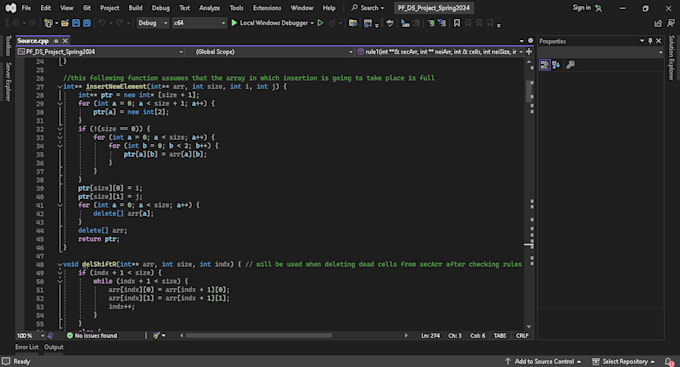The width and height of the screenshot is (680, 367).
Task: Pin the Source.cpp tab
Action: 56,41
